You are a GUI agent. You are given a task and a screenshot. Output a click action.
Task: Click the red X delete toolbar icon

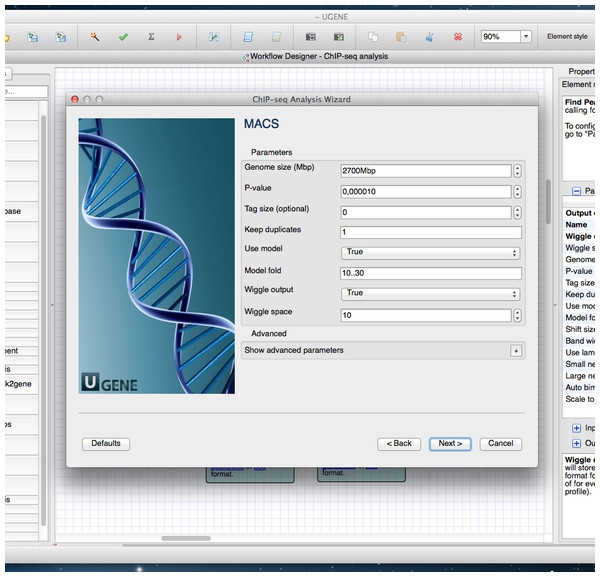coord(458,37)
